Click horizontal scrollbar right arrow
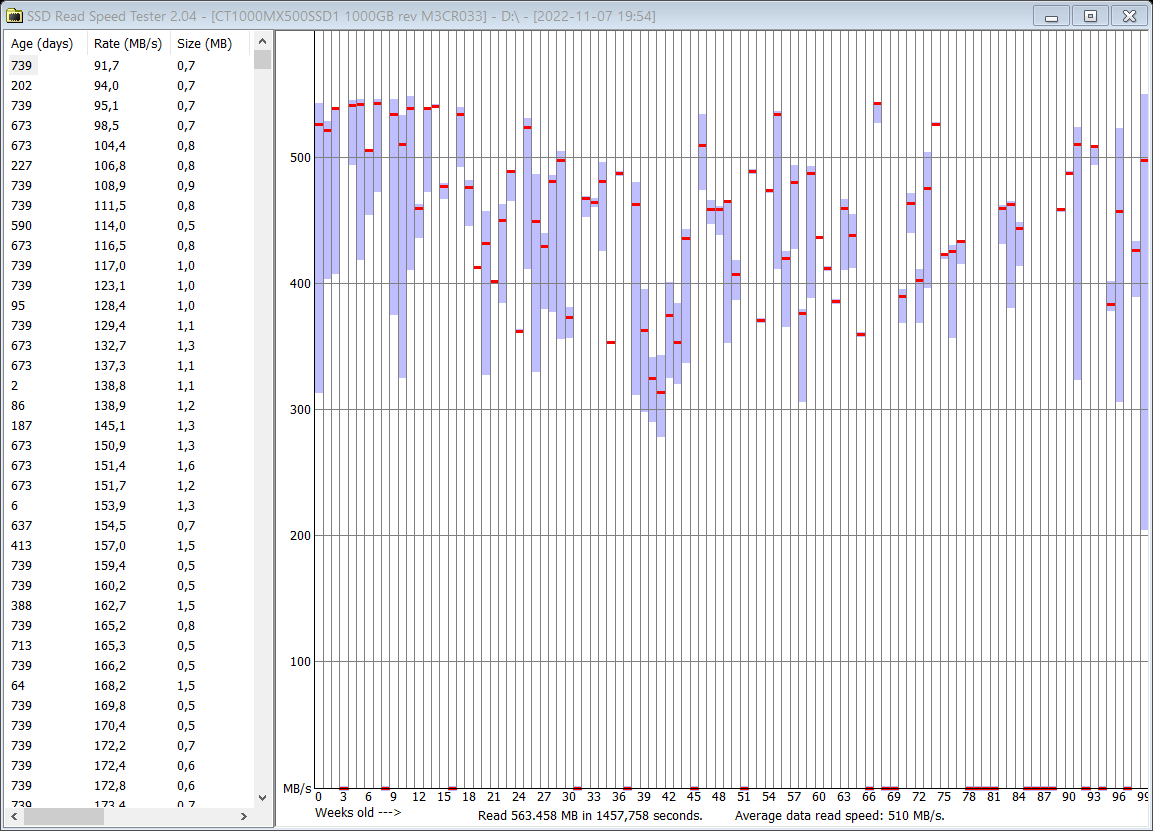1153x831 pixels. (x=243, y=816)
